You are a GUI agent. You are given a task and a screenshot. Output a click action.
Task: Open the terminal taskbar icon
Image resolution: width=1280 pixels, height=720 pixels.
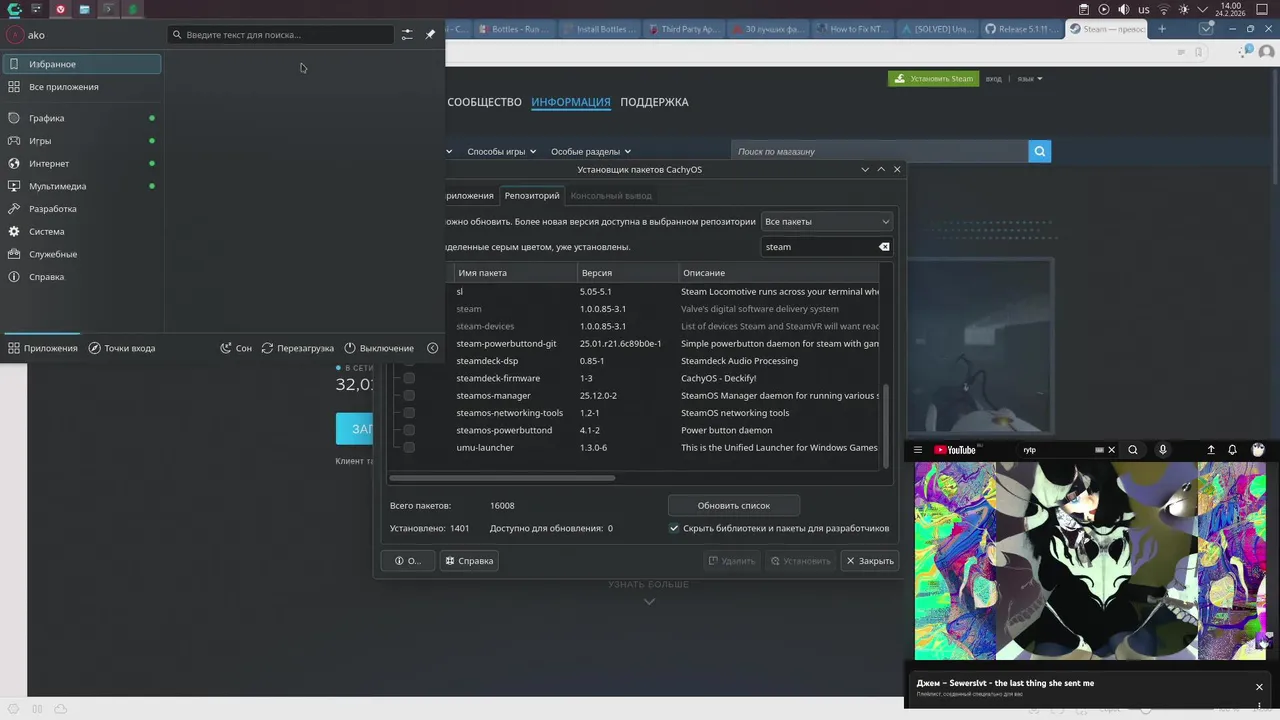pos(108,9)
